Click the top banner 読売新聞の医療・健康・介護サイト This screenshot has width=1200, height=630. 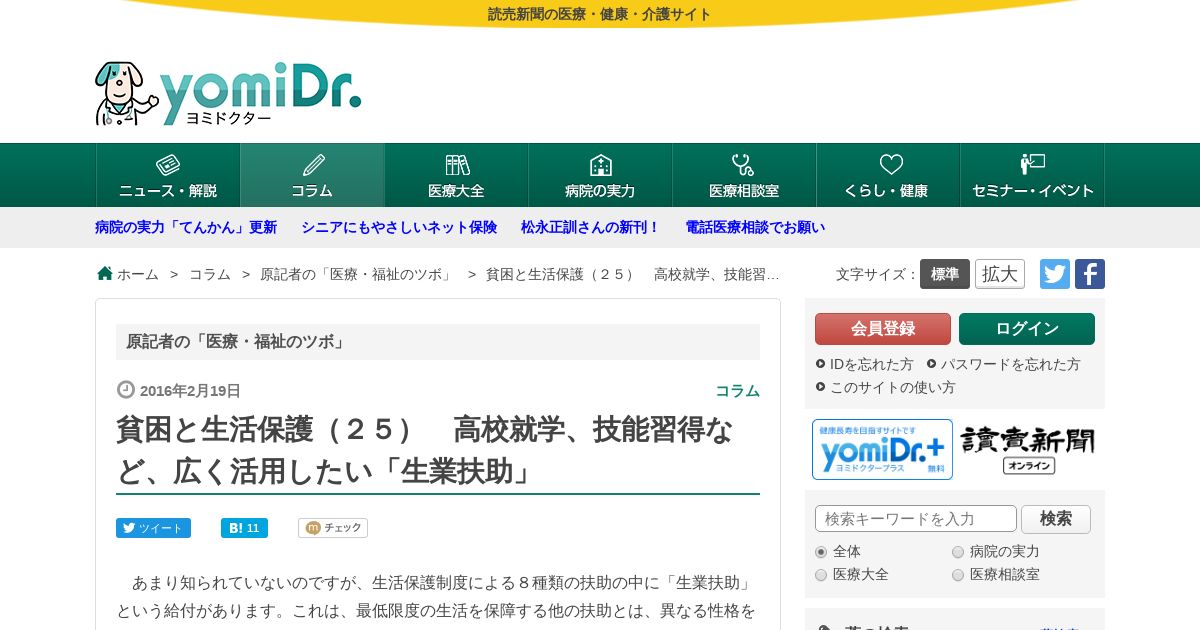(600, 14)
